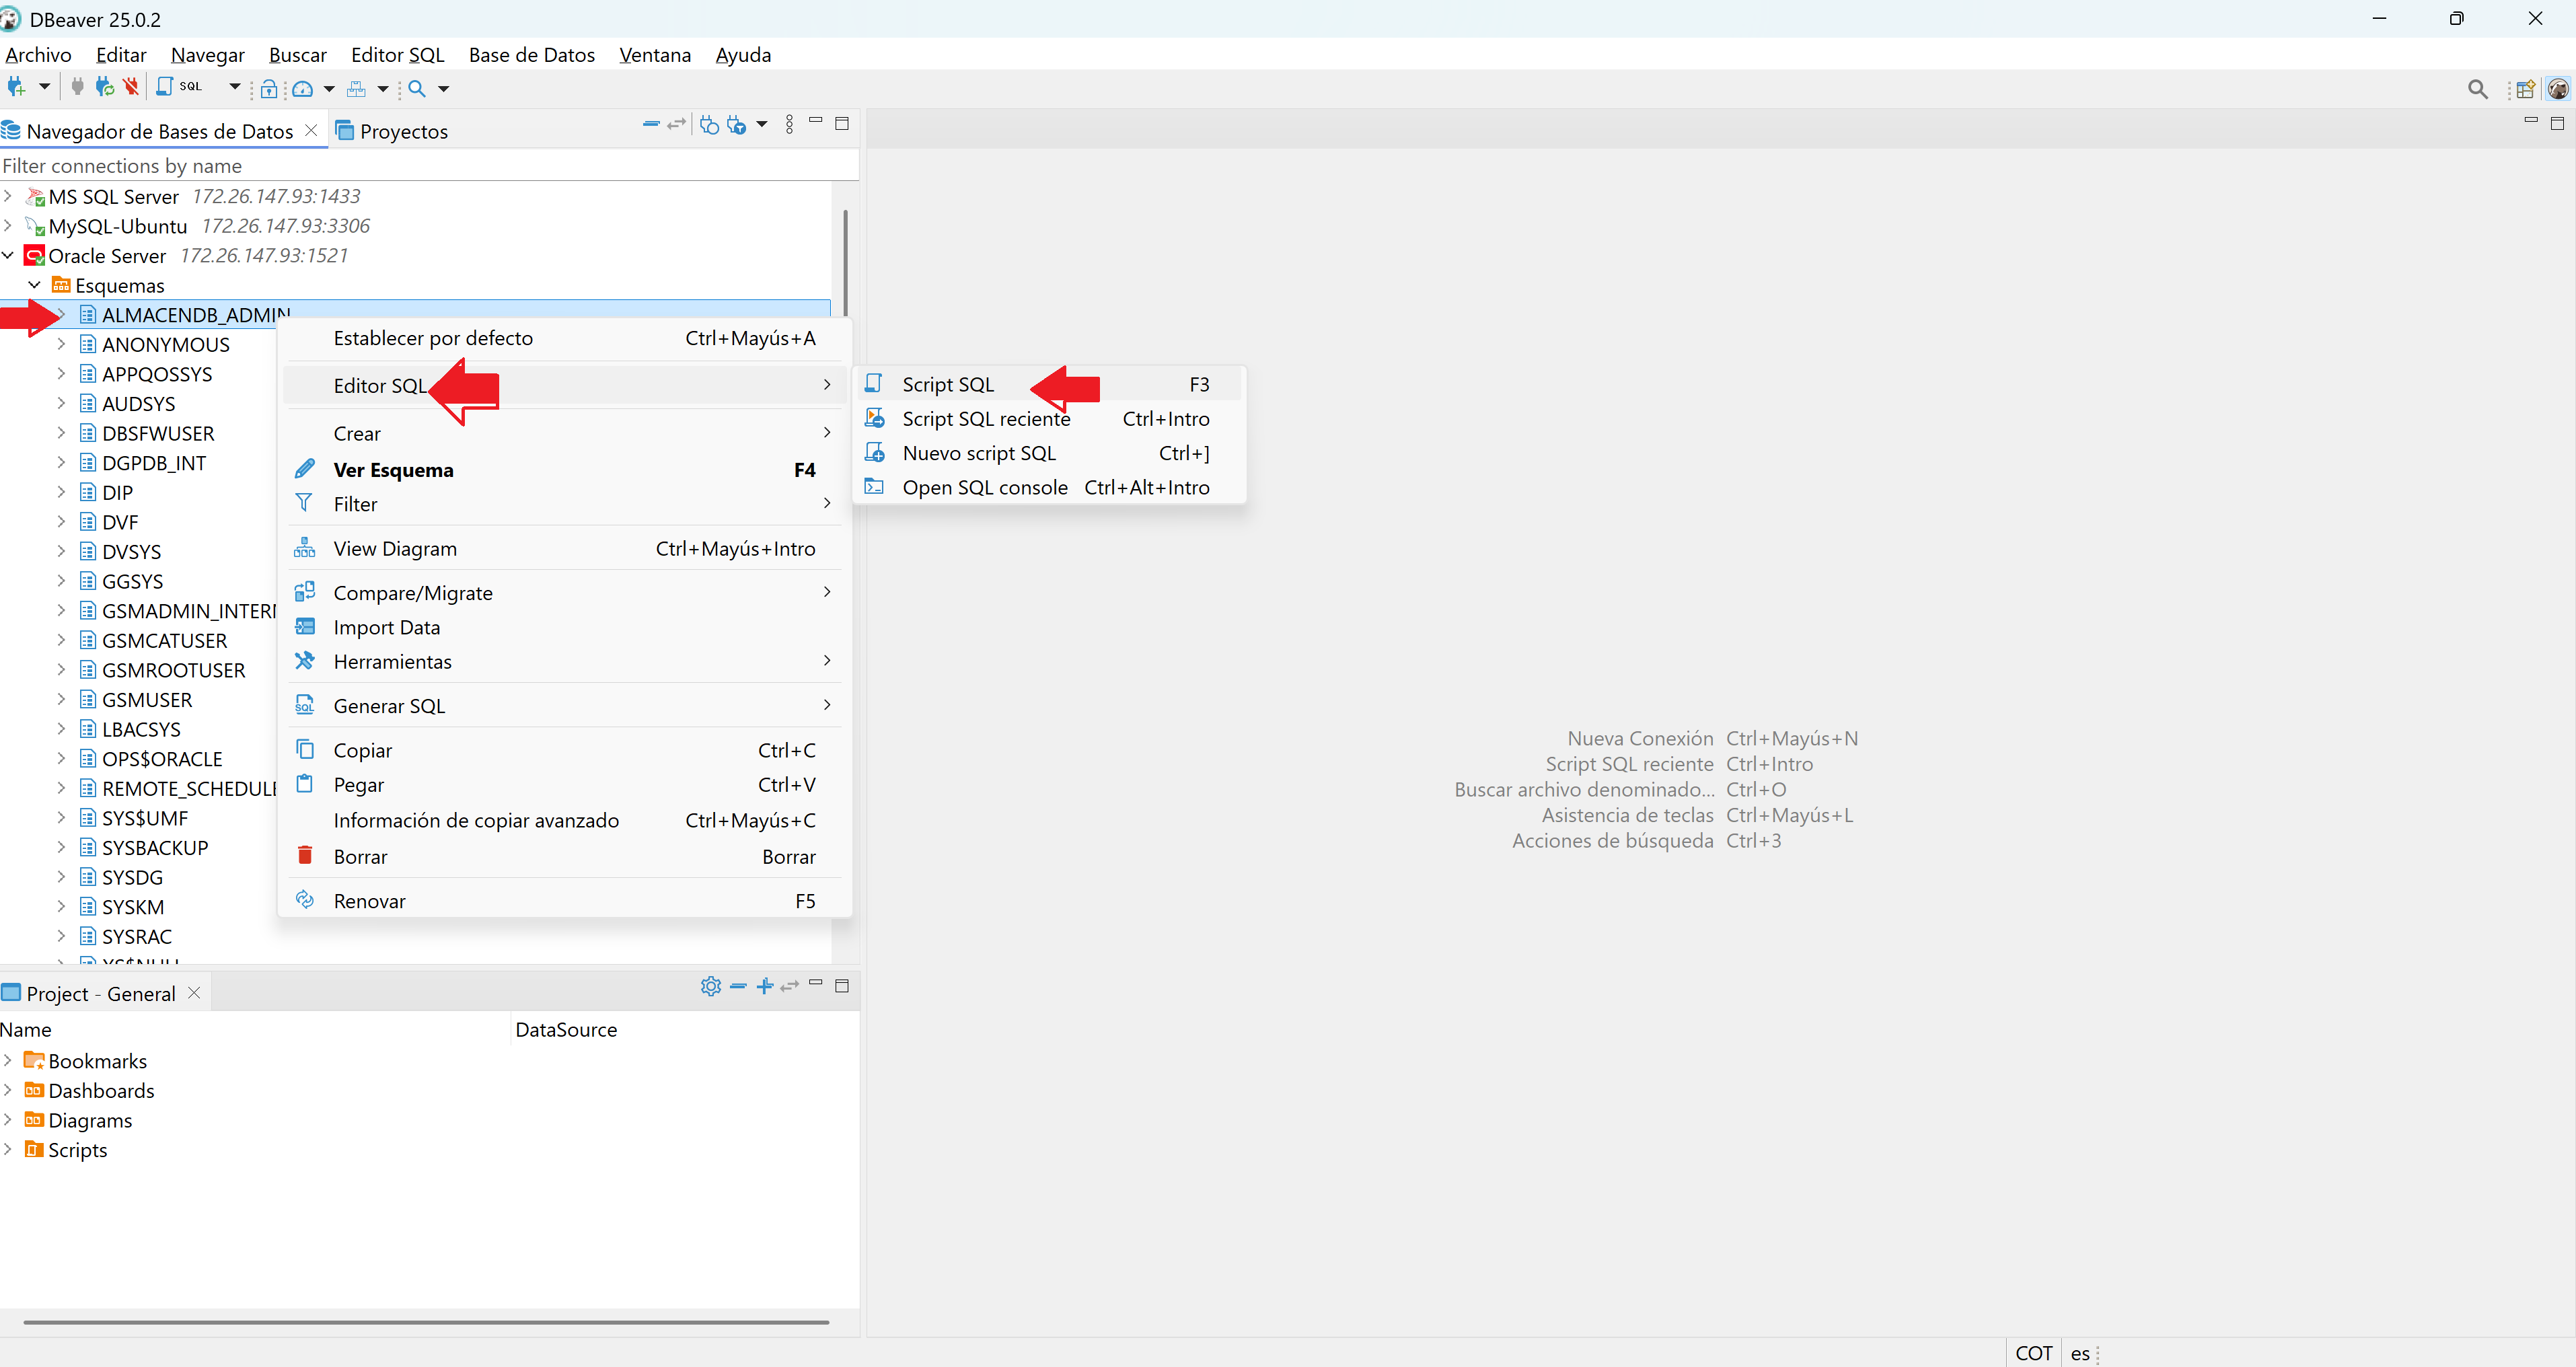Viewport: 2576px width, 1367px height.
Task: Click the DataSource column header
Action: point(566,1029)
